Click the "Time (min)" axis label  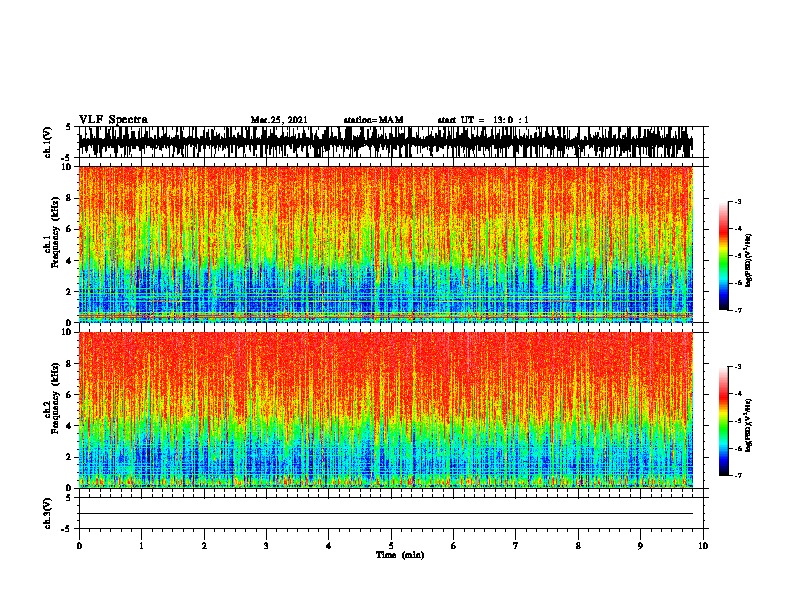(x=400, y=555)
